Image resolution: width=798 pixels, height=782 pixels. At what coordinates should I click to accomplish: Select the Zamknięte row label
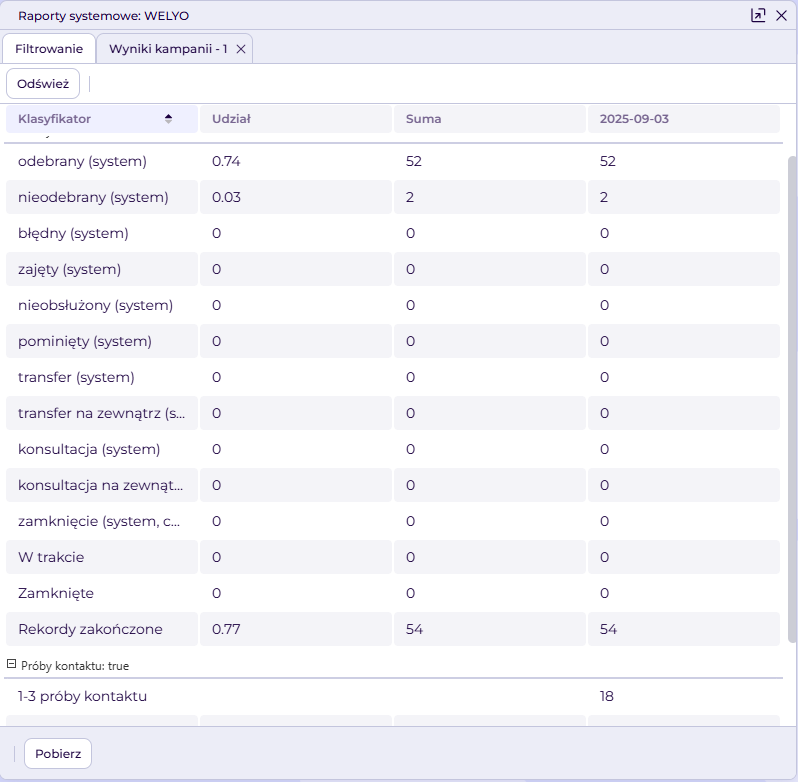pyautogui.click(x=55, y=594)
